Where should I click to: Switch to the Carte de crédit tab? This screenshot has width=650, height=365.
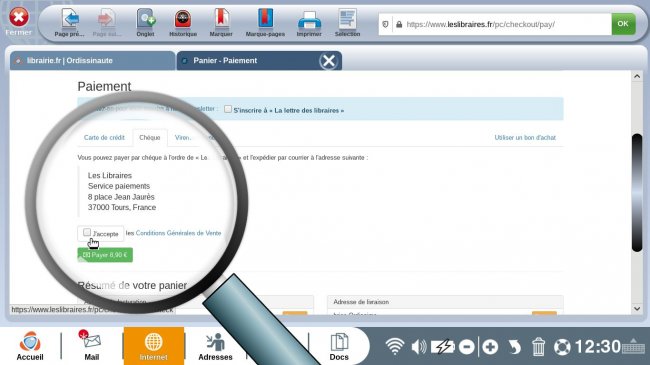[104, 138]
